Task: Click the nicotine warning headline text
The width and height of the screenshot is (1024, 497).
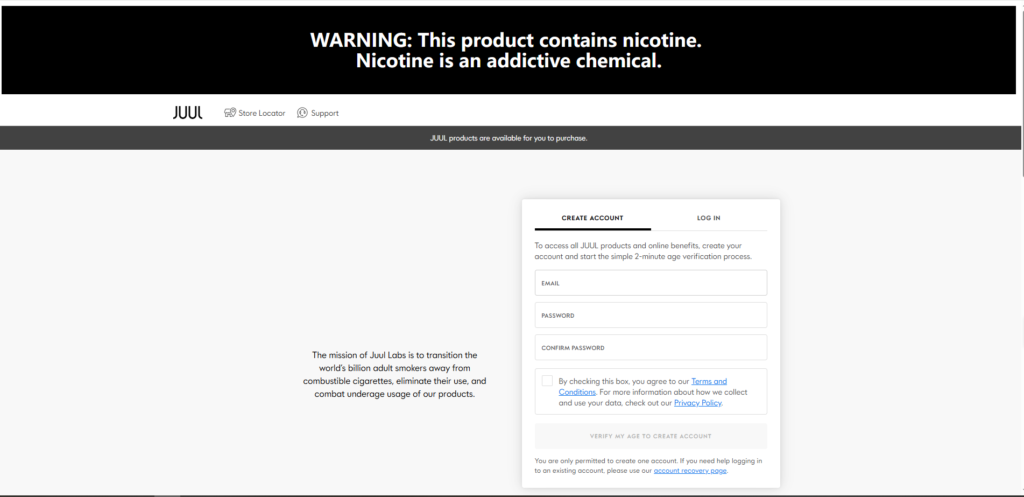Action: (506, 50)
